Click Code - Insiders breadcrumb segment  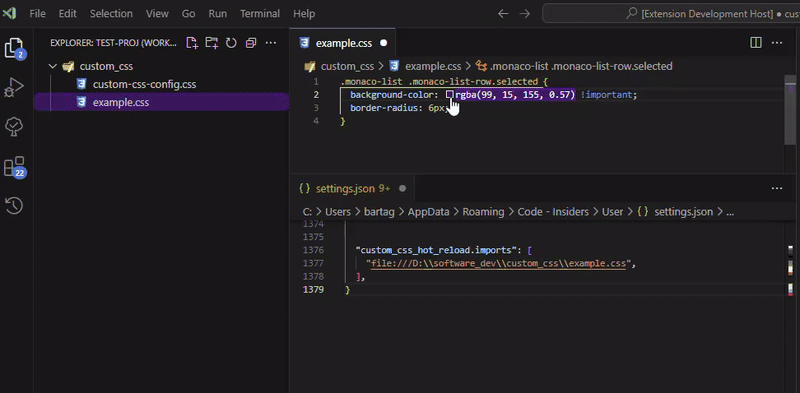point(553,212)
